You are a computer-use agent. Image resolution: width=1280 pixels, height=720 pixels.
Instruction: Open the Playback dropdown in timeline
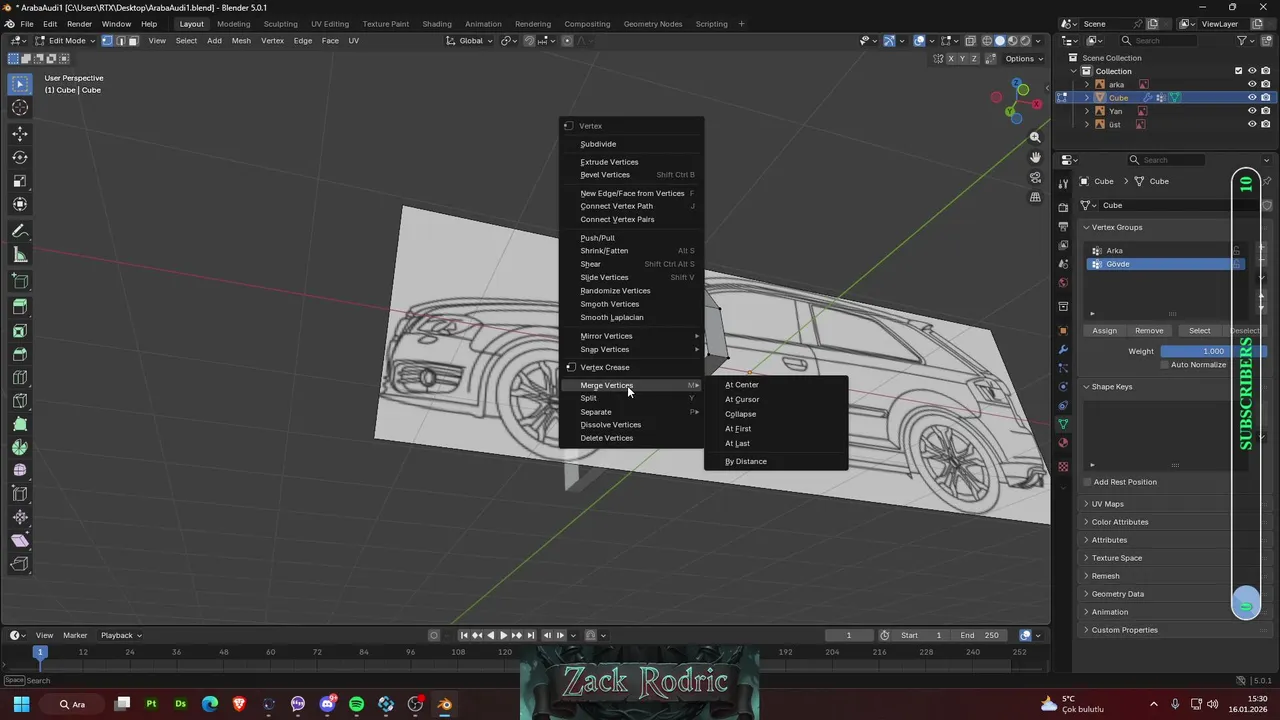coord(121,635)
